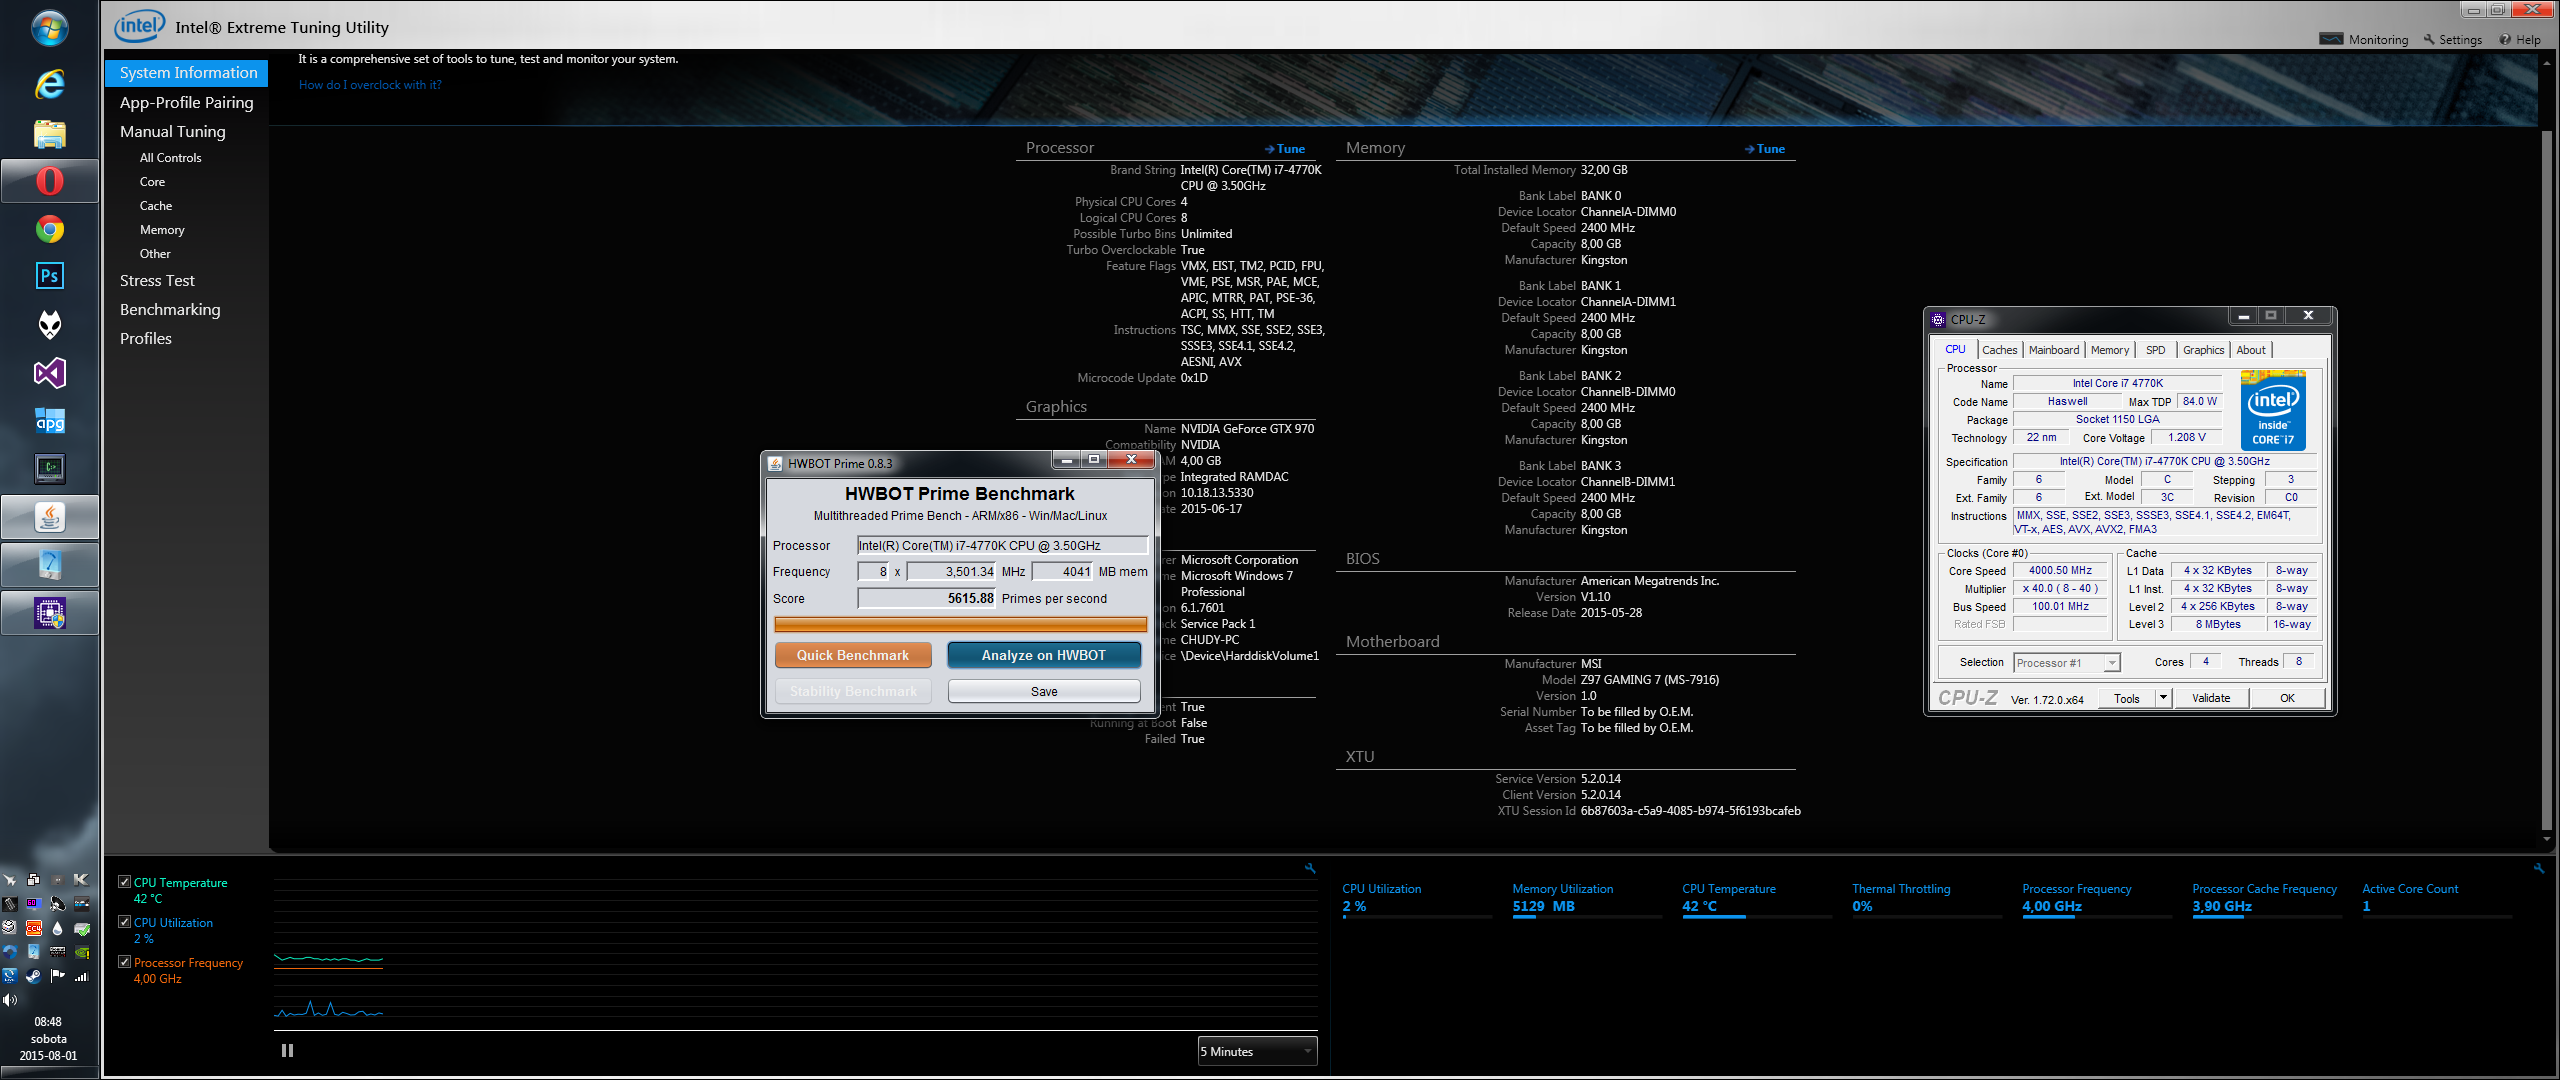
Task: Switch to Memory tab in CPU-Z
Action: tap(2110, 350)
